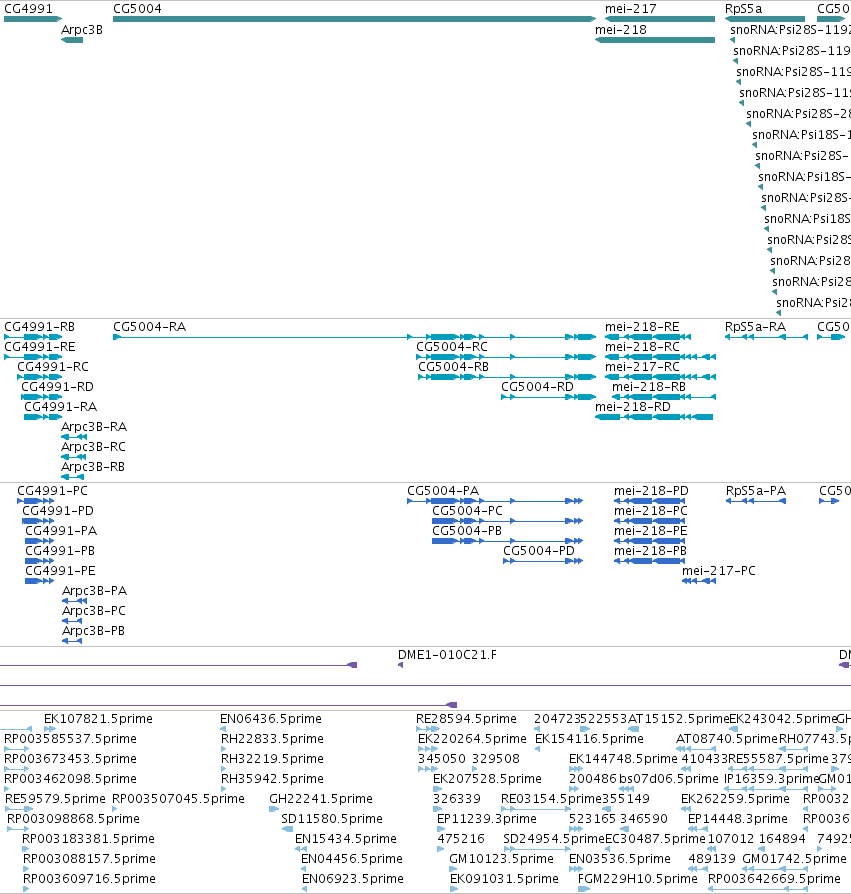Click the RpS5a gene label

743,9
